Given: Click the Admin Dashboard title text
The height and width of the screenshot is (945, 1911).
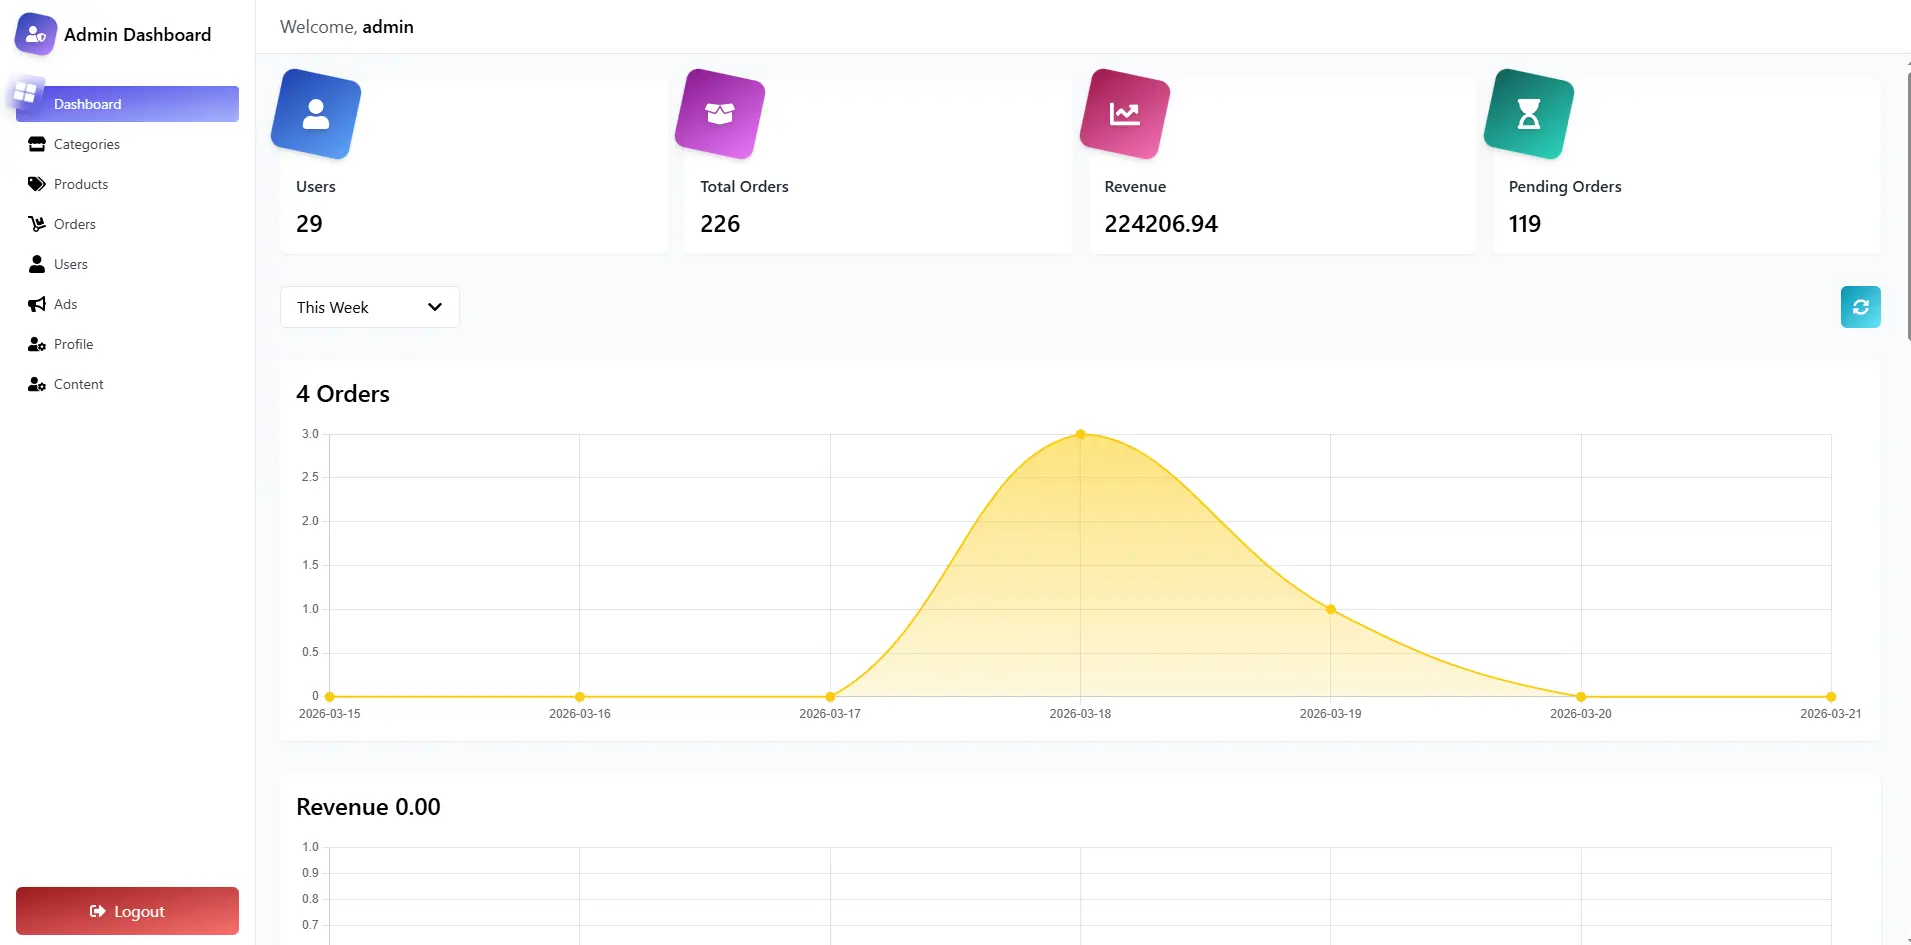Looking at the screenshot, I should point(138,35).
